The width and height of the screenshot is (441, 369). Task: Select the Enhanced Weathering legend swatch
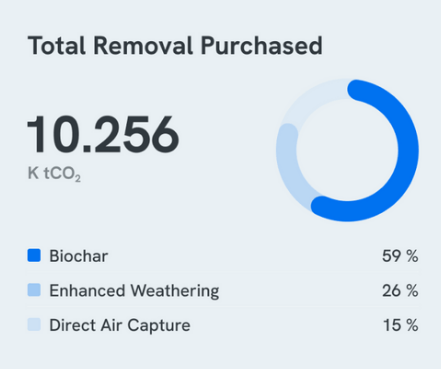pyautogui.click(x=34, y=290)
